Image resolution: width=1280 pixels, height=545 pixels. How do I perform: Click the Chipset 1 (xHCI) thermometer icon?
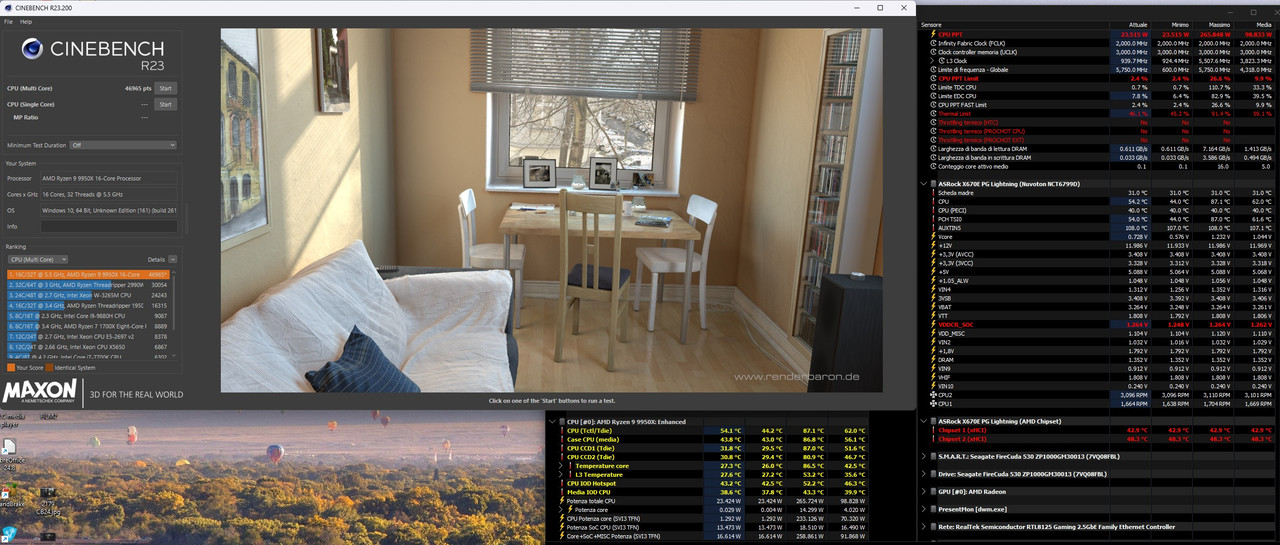(x=933, y=430)
